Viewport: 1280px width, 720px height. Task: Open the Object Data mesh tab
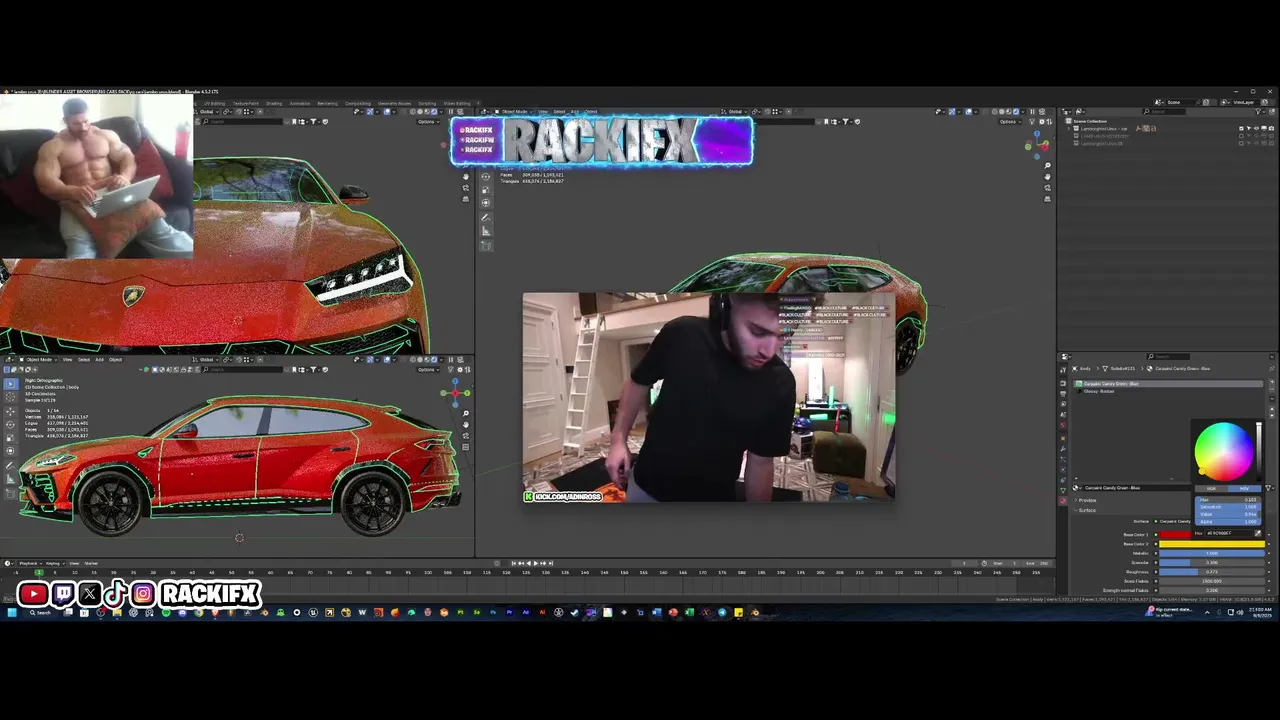[1063, 491]
